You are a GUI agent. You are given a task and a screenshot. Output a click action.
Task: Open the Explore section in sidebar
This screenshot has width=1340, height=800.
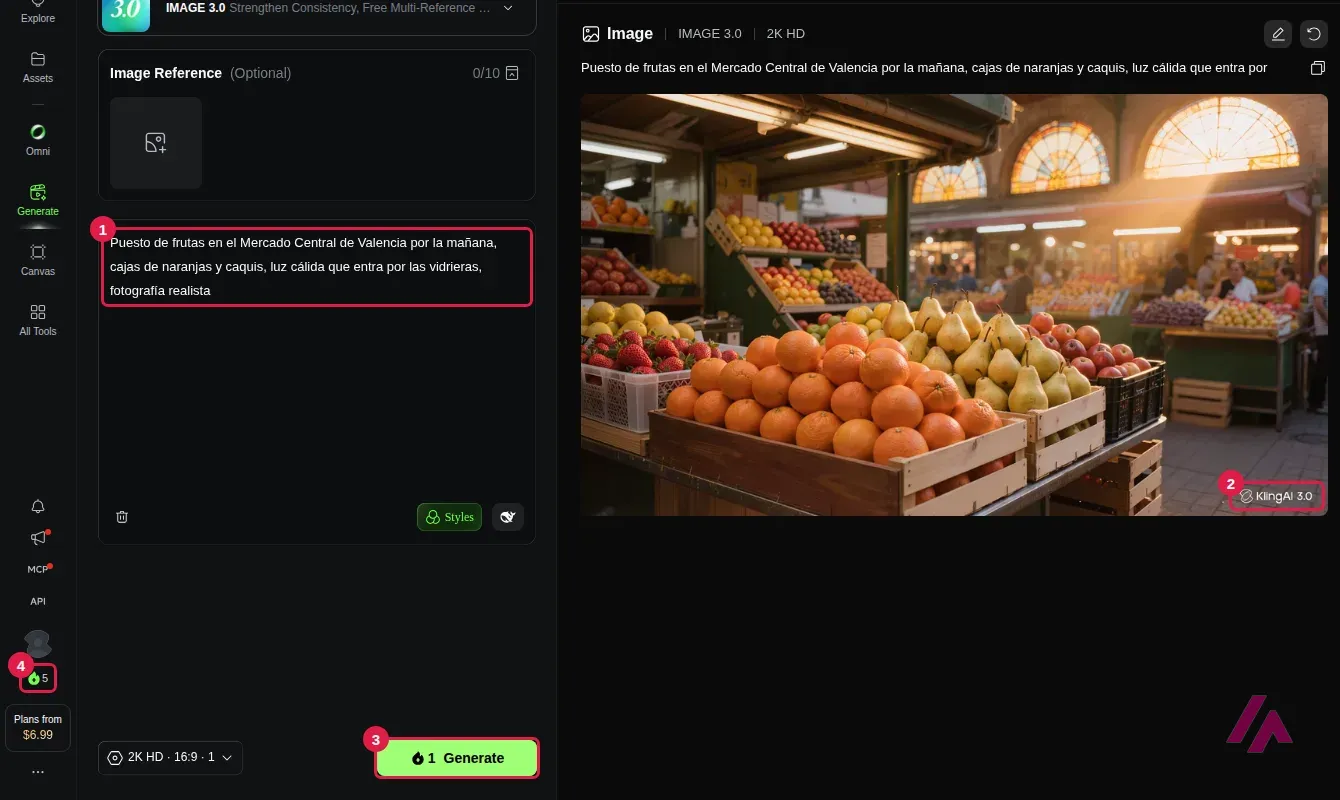(38, 12)
